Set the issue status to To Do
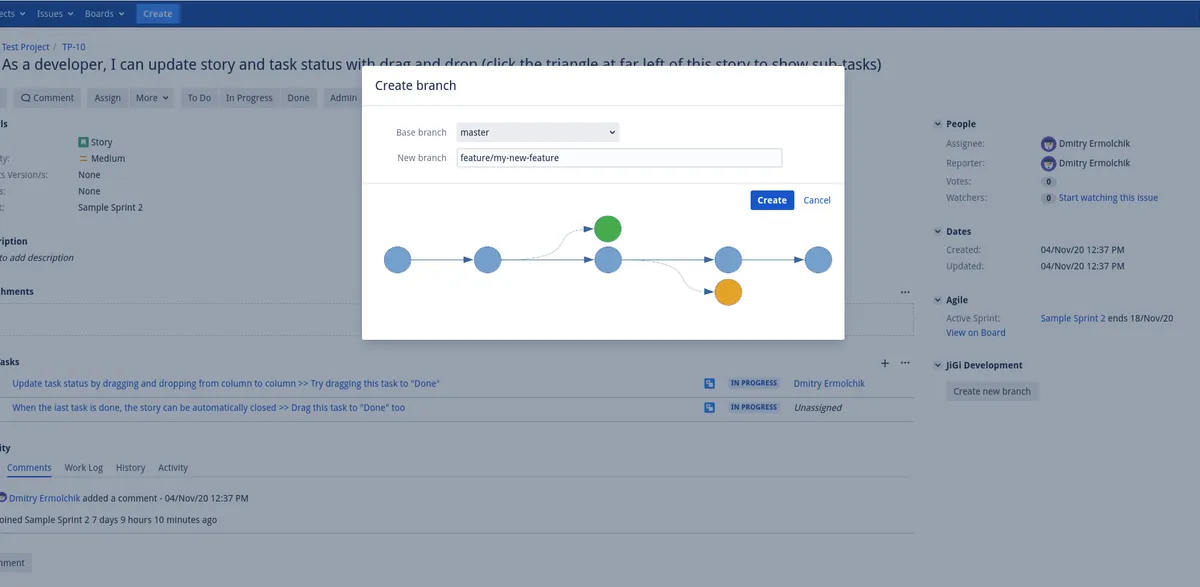 pyautogui.click(x=199, y=98)
